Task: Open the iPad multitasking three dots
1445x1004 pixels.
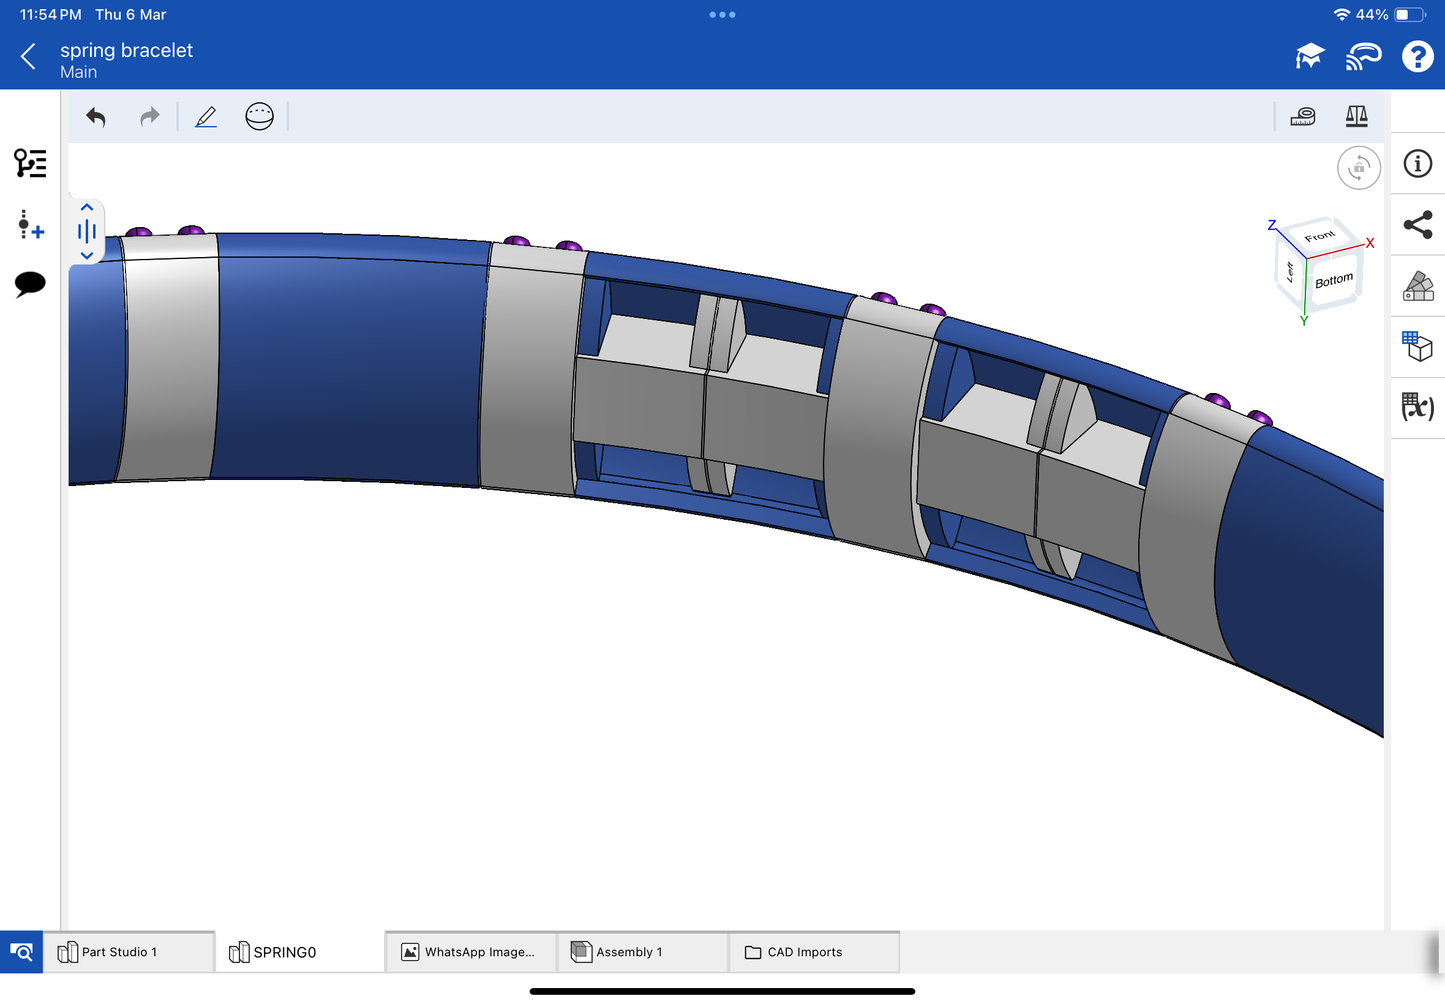Action: pyautogui.click(x=722, y=15)
